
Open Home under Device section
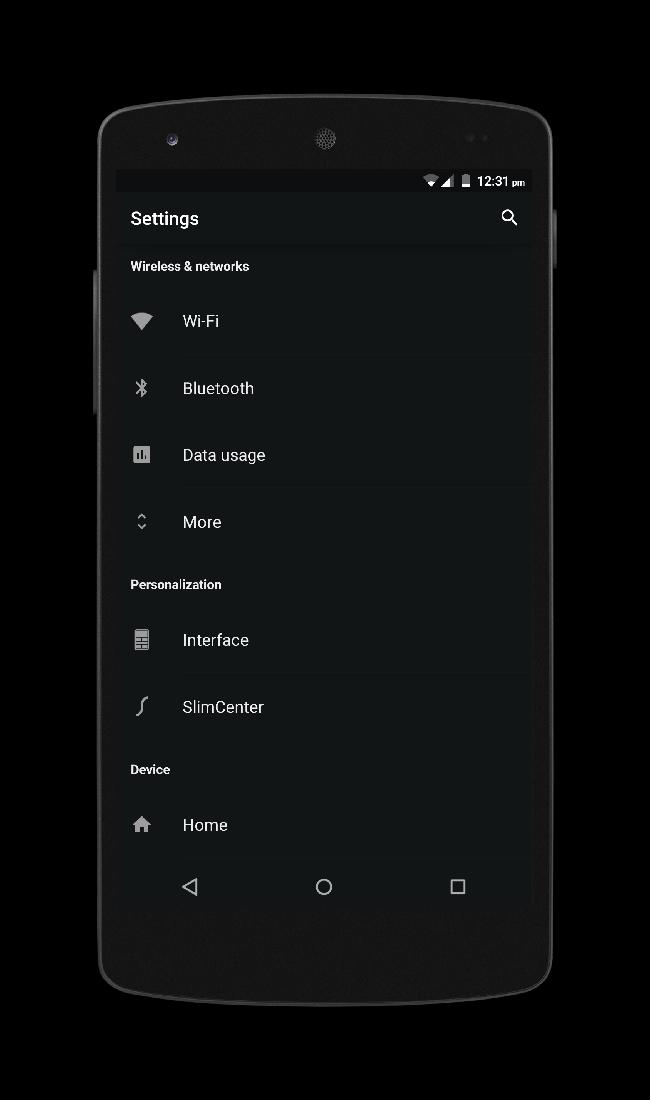point(300,824)
